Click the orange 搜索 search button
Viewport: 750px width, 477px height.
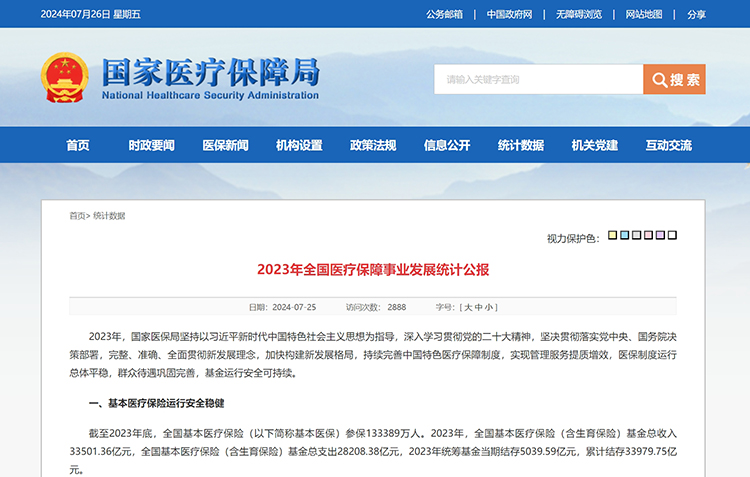click(674, 79)
